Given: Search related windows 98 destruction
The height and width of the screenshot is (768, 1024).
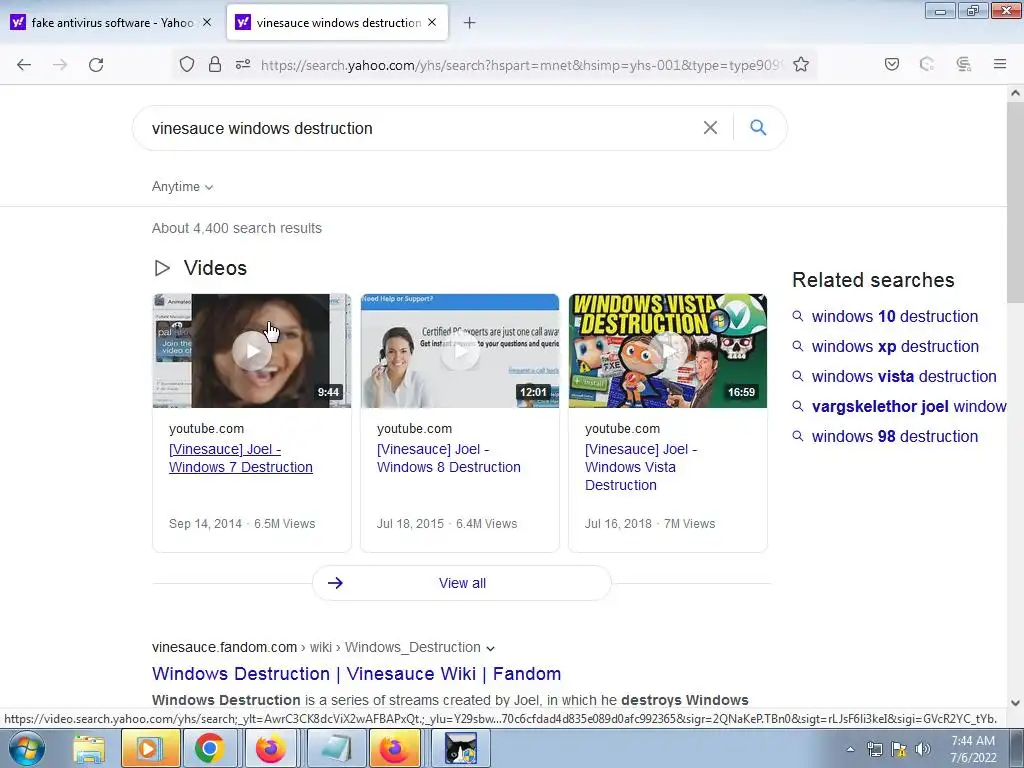Looking at the screenshot, I should click(x=895, y=436).
